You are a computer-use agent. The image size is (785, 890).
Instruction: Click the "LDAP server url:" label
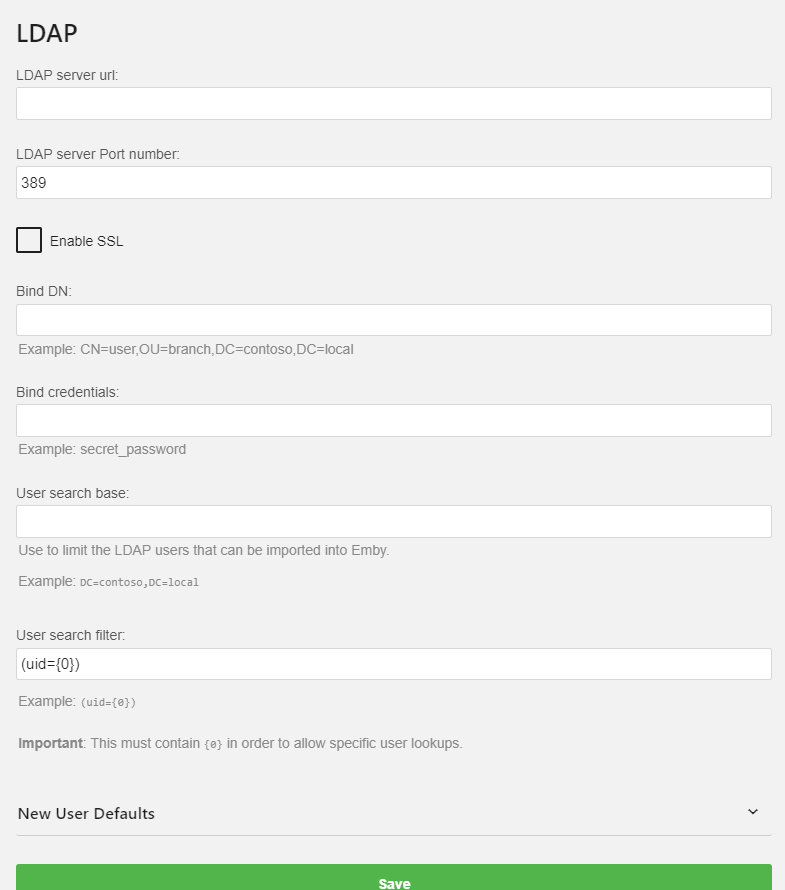pos(67,75)
